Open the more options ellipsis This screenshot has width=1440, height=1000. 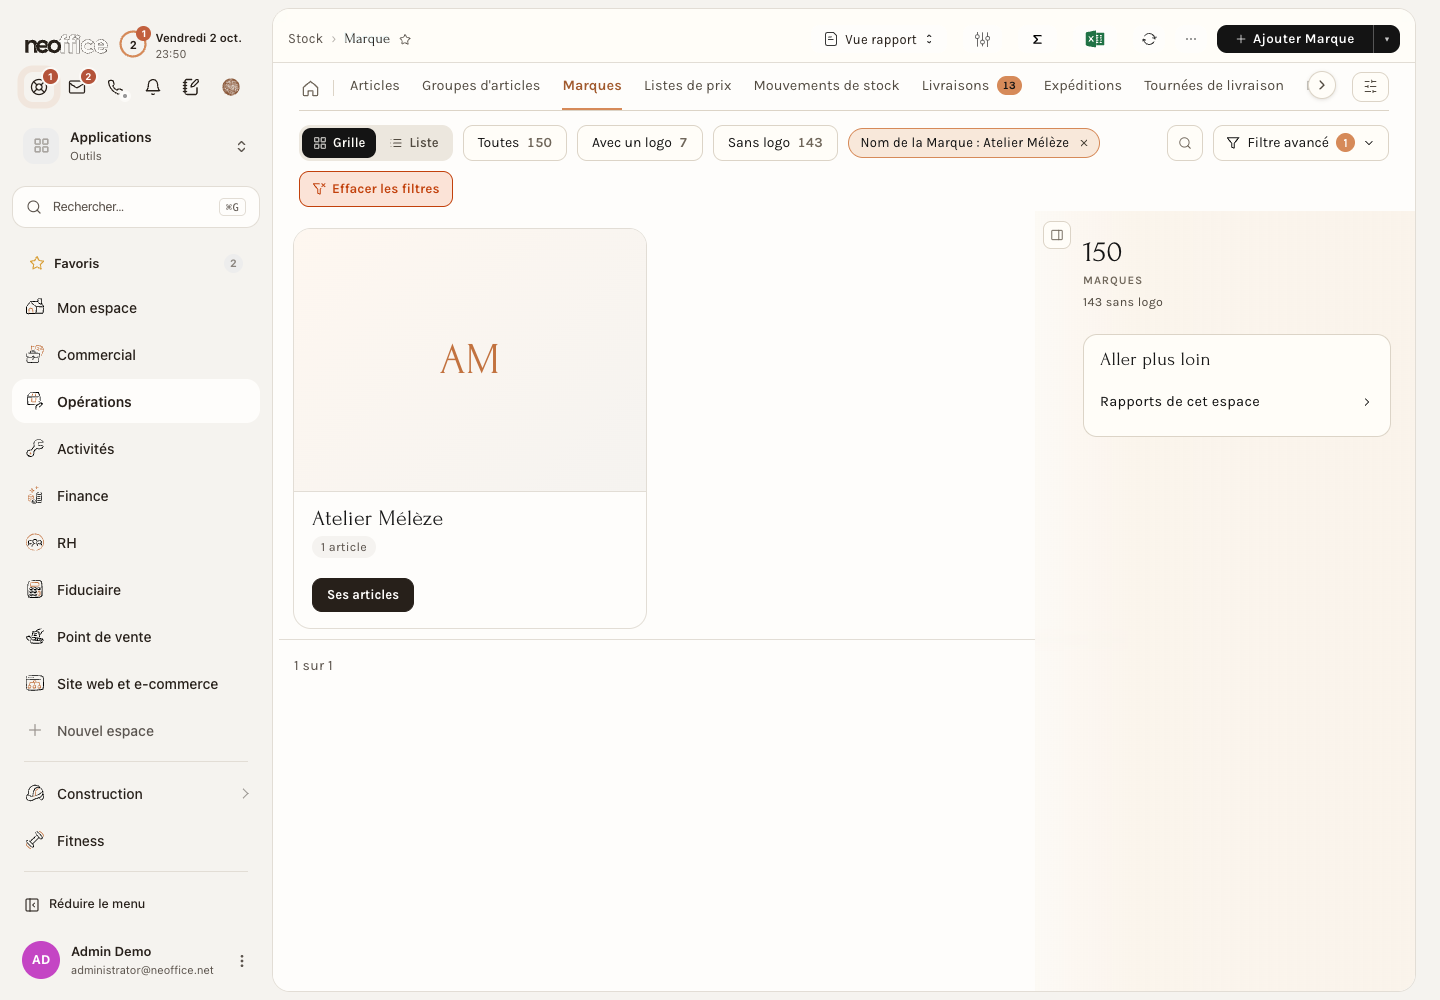1191,39
